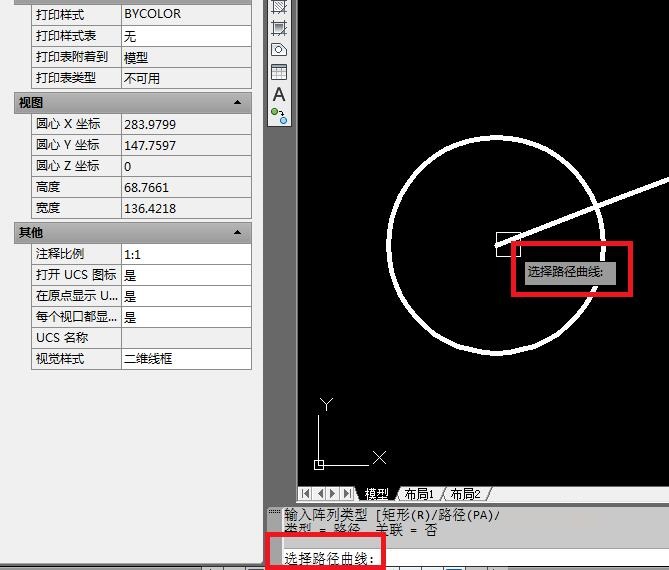This screenshot has width=669, height=570.
Task: Jump to first layout tab arrow
Action: tap(305, 494)
